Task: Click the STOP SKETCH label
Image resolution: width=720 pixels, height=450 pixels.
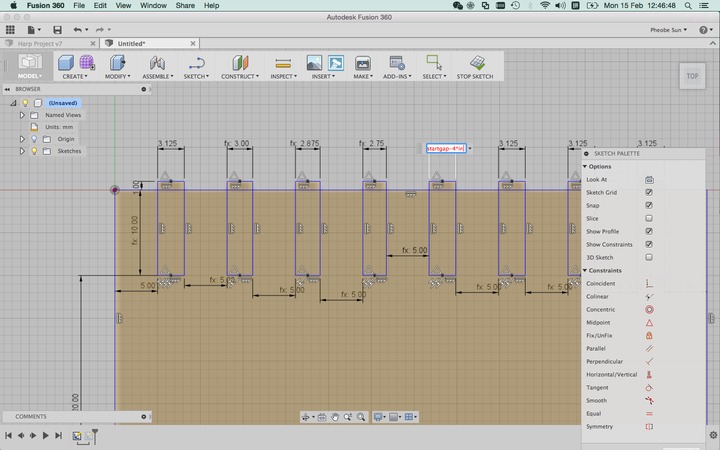Action: click(475, 76)
